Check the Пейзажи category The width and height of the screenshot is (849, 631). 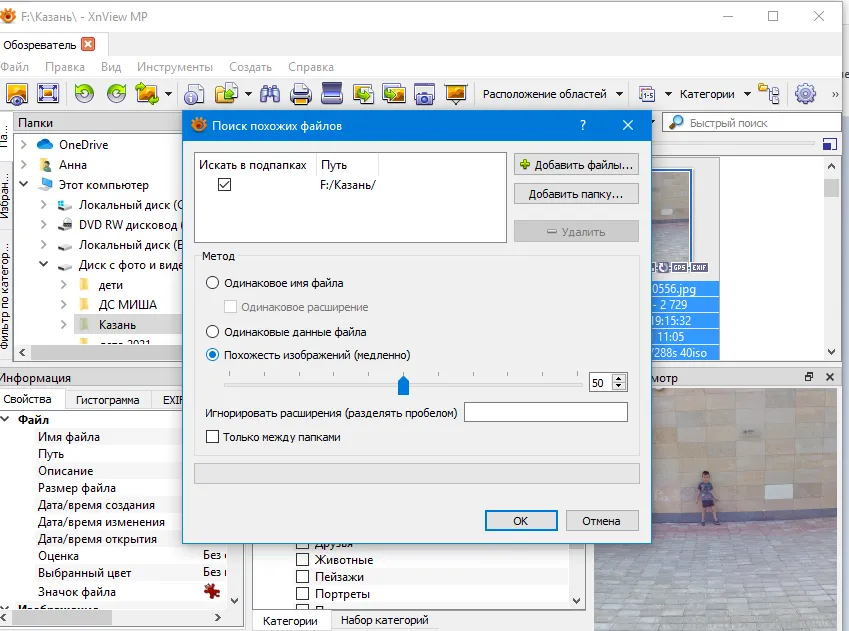[x=303, y=577]
